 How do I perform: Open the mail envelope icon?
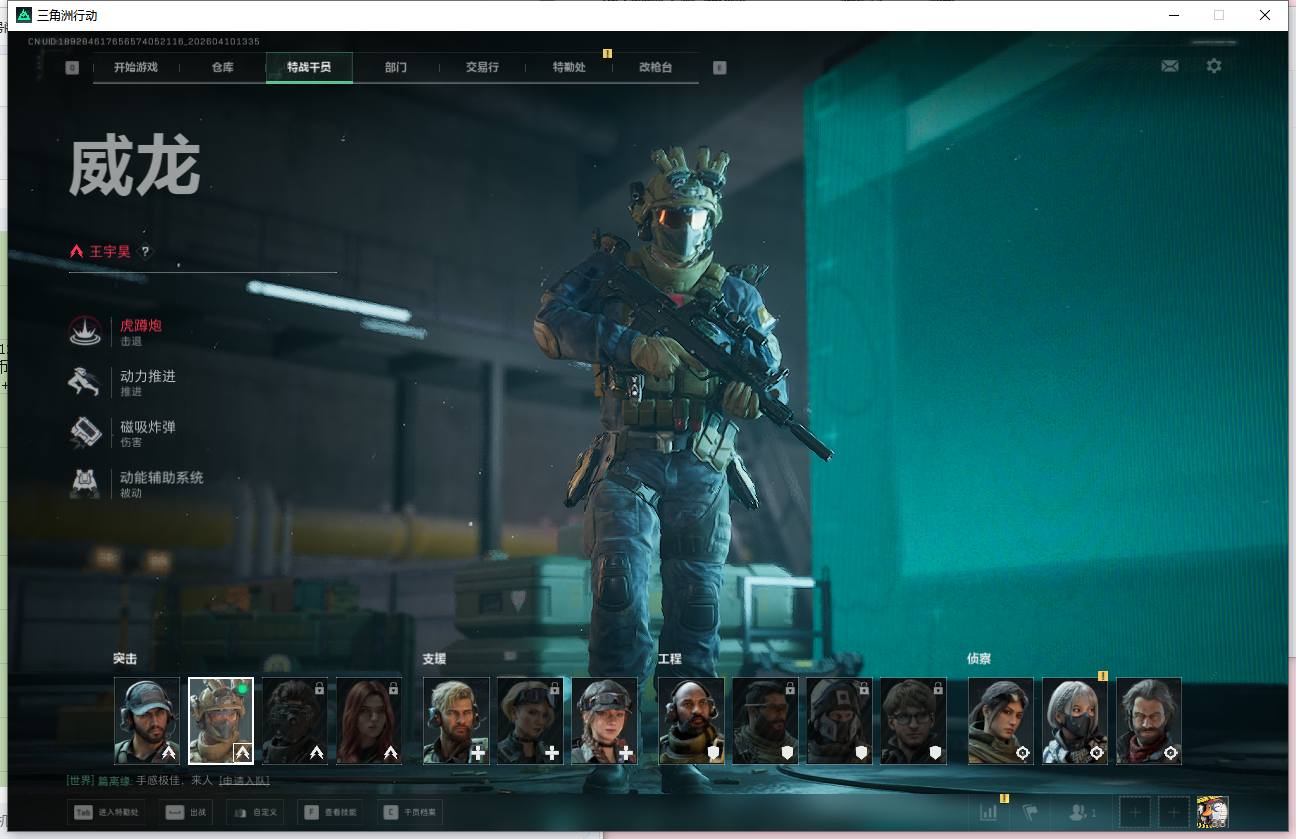[x=1169, y=66]
